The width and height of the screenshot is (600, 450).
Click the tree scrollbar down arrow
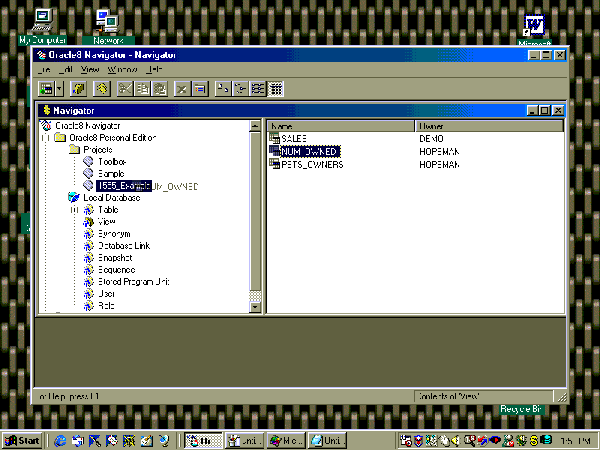click(255, 307)
